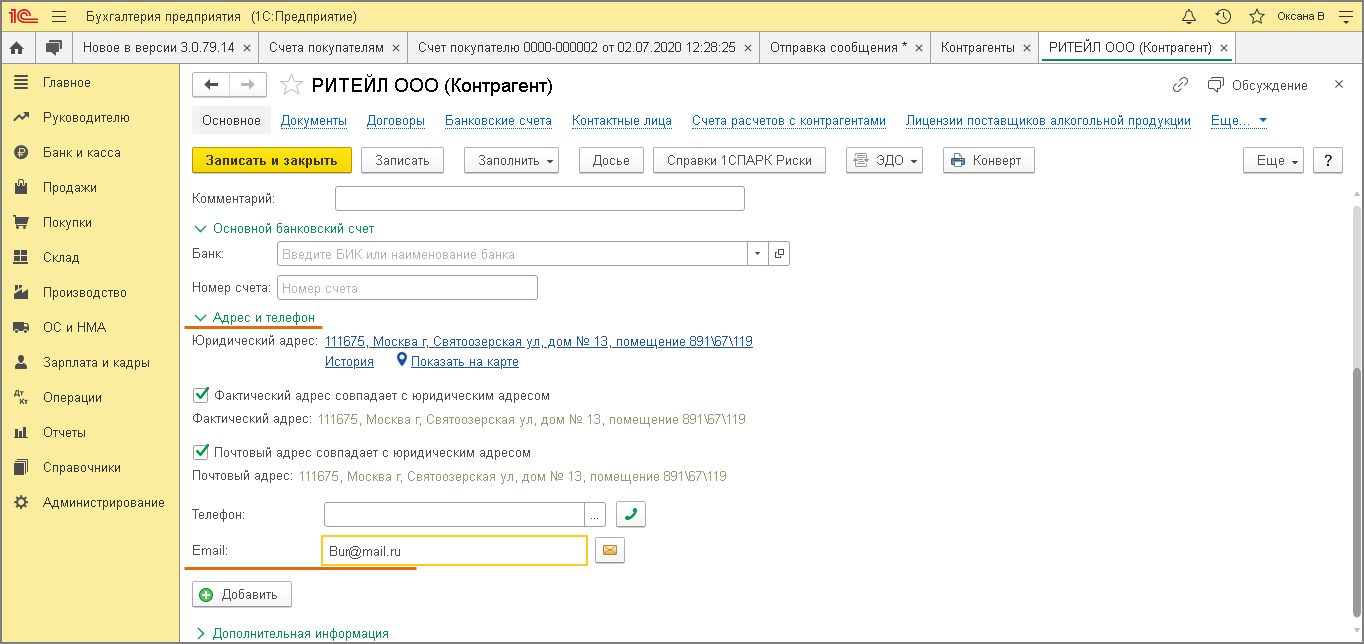Image resolution: width=1364 pixels, height=644 pixels.
Task: Open Отчеты section in sidebar
Action: (64, 432)
